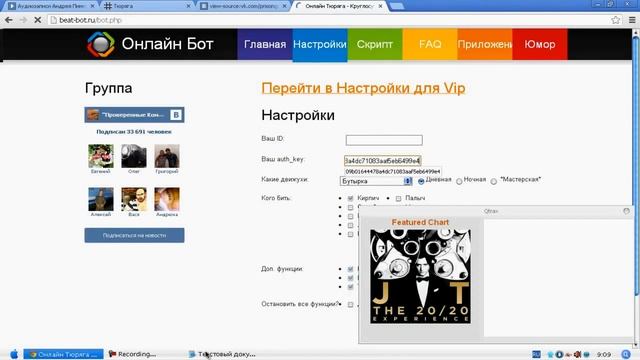The height and width of the screenshot is (360, 640).
Task: Toggle the Пальч checkbox
Action: click(398, 198)
